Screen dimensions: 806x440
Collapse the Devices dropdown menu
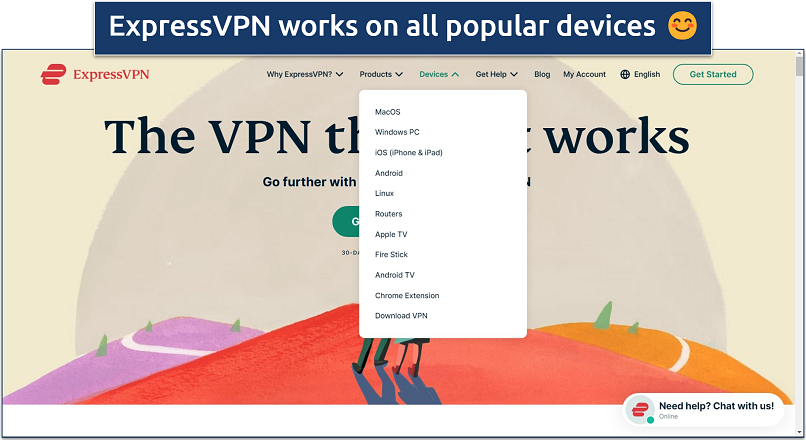(x=439, y=75)
